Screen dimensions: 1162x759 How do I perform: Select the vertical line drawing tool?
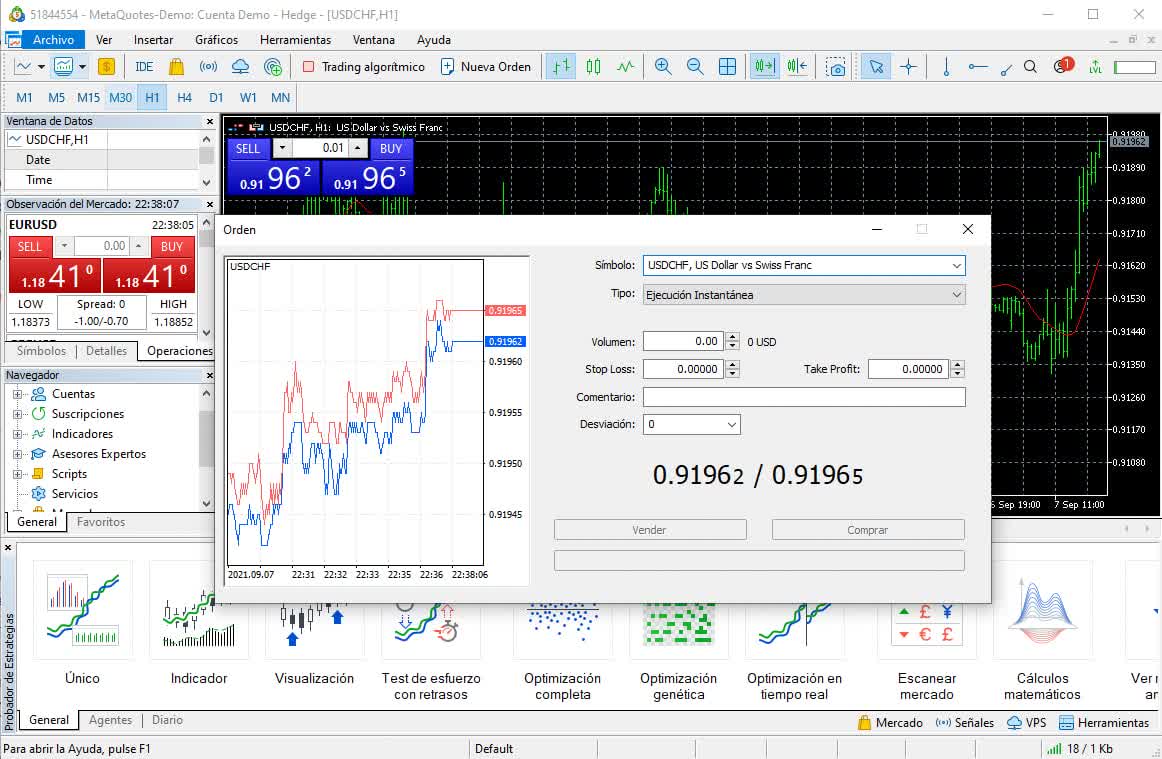click(946, 67)
